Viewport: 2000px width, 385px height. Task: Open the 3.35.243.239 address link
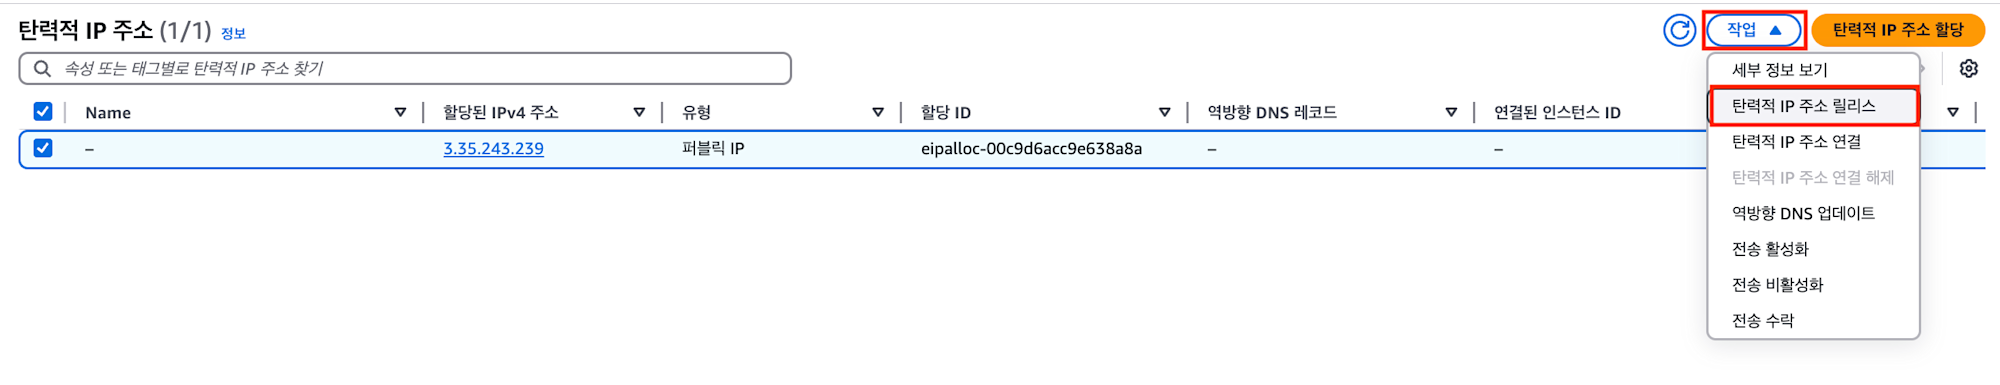(x=494, y=148)
